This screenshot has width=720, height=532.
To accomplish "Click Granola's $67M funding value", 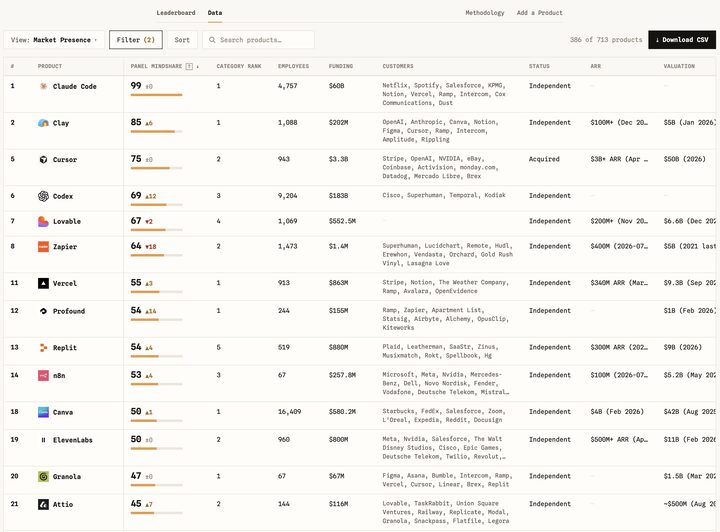I will 337,476.
